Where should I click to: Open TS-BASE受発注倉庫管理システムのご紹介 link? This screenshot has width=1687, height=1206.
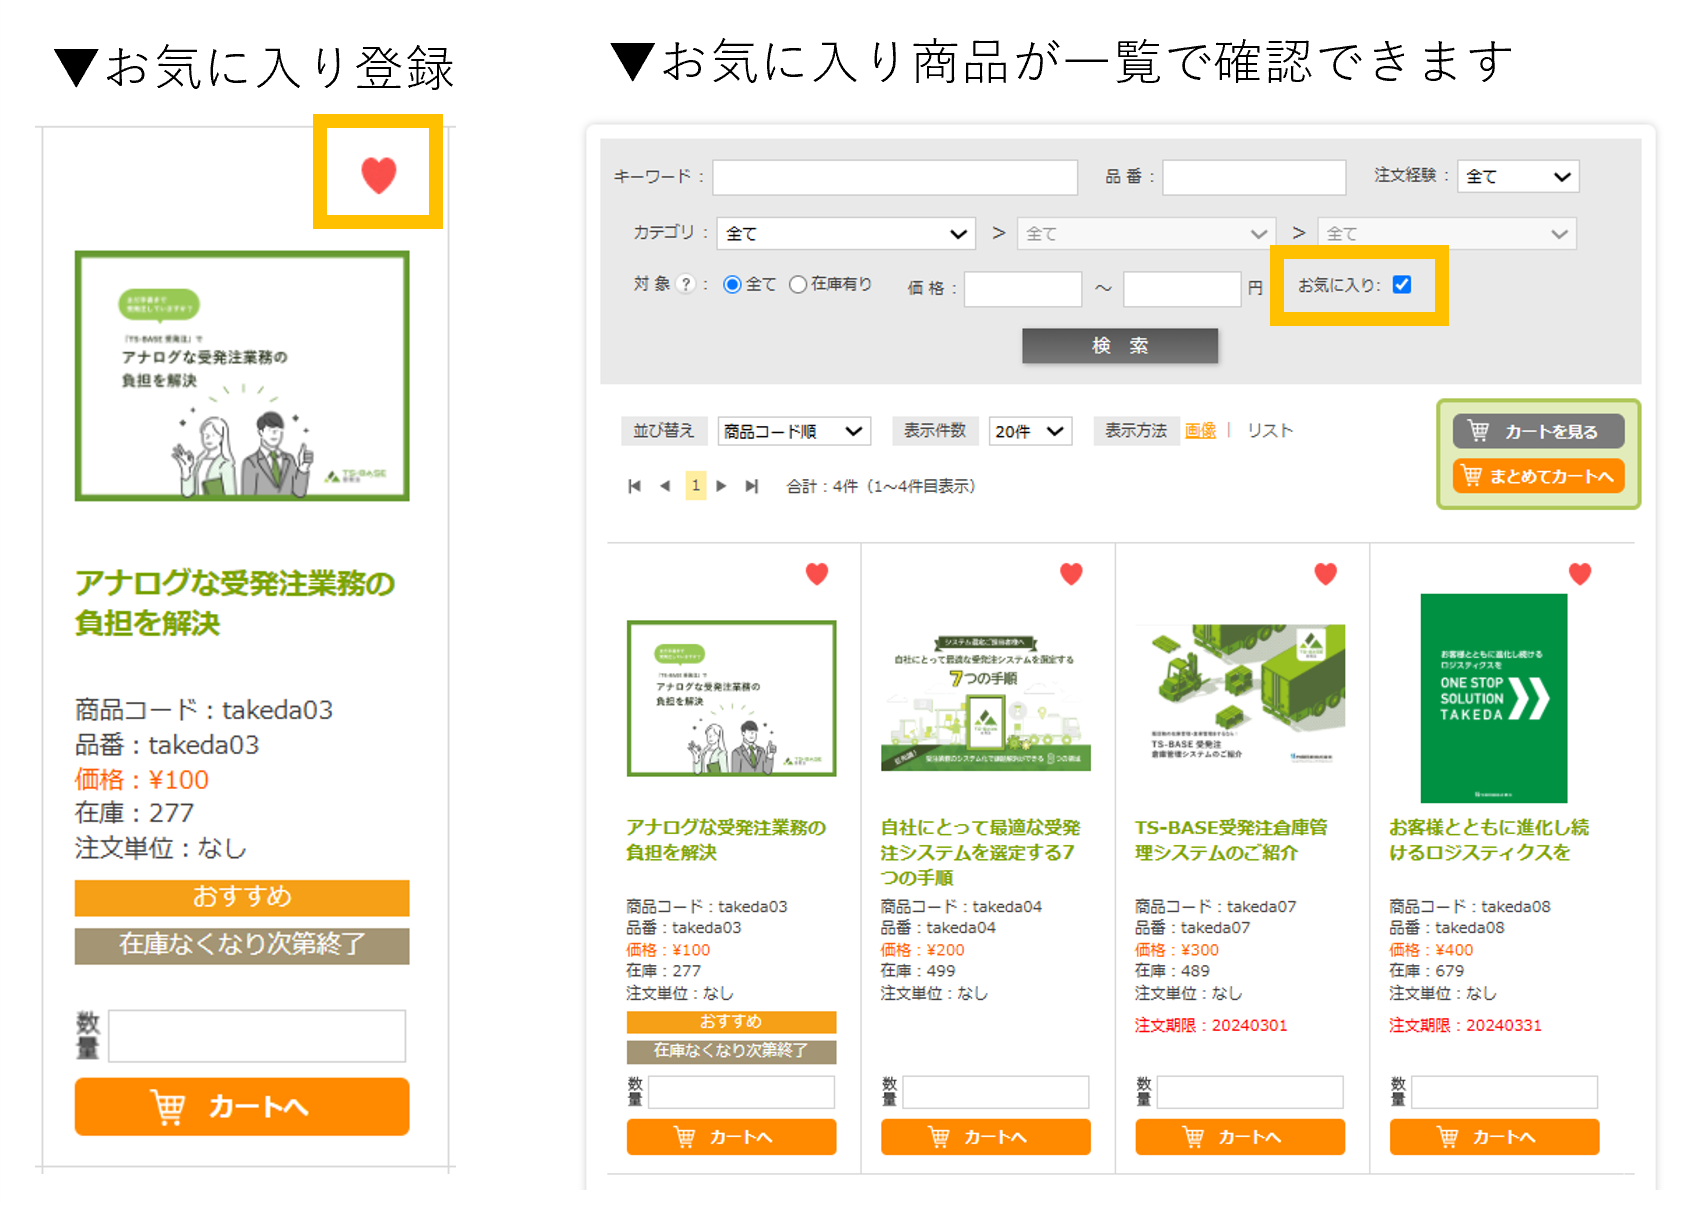coord(1231,840)
